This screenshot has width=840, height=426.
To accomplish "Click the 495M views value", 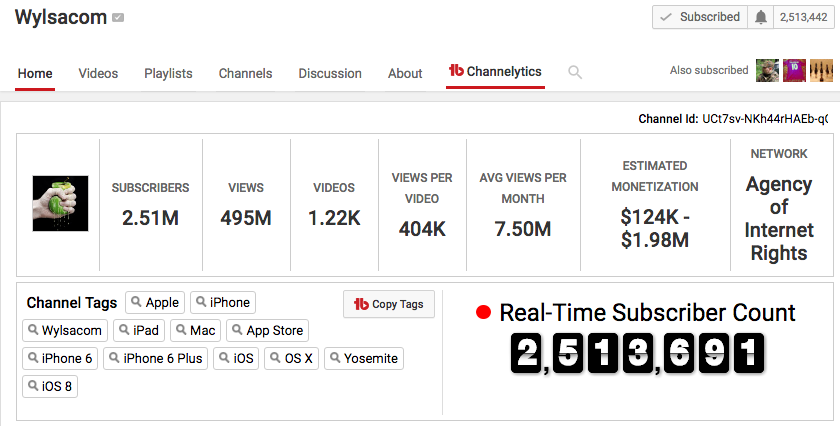I will (246, 218).
